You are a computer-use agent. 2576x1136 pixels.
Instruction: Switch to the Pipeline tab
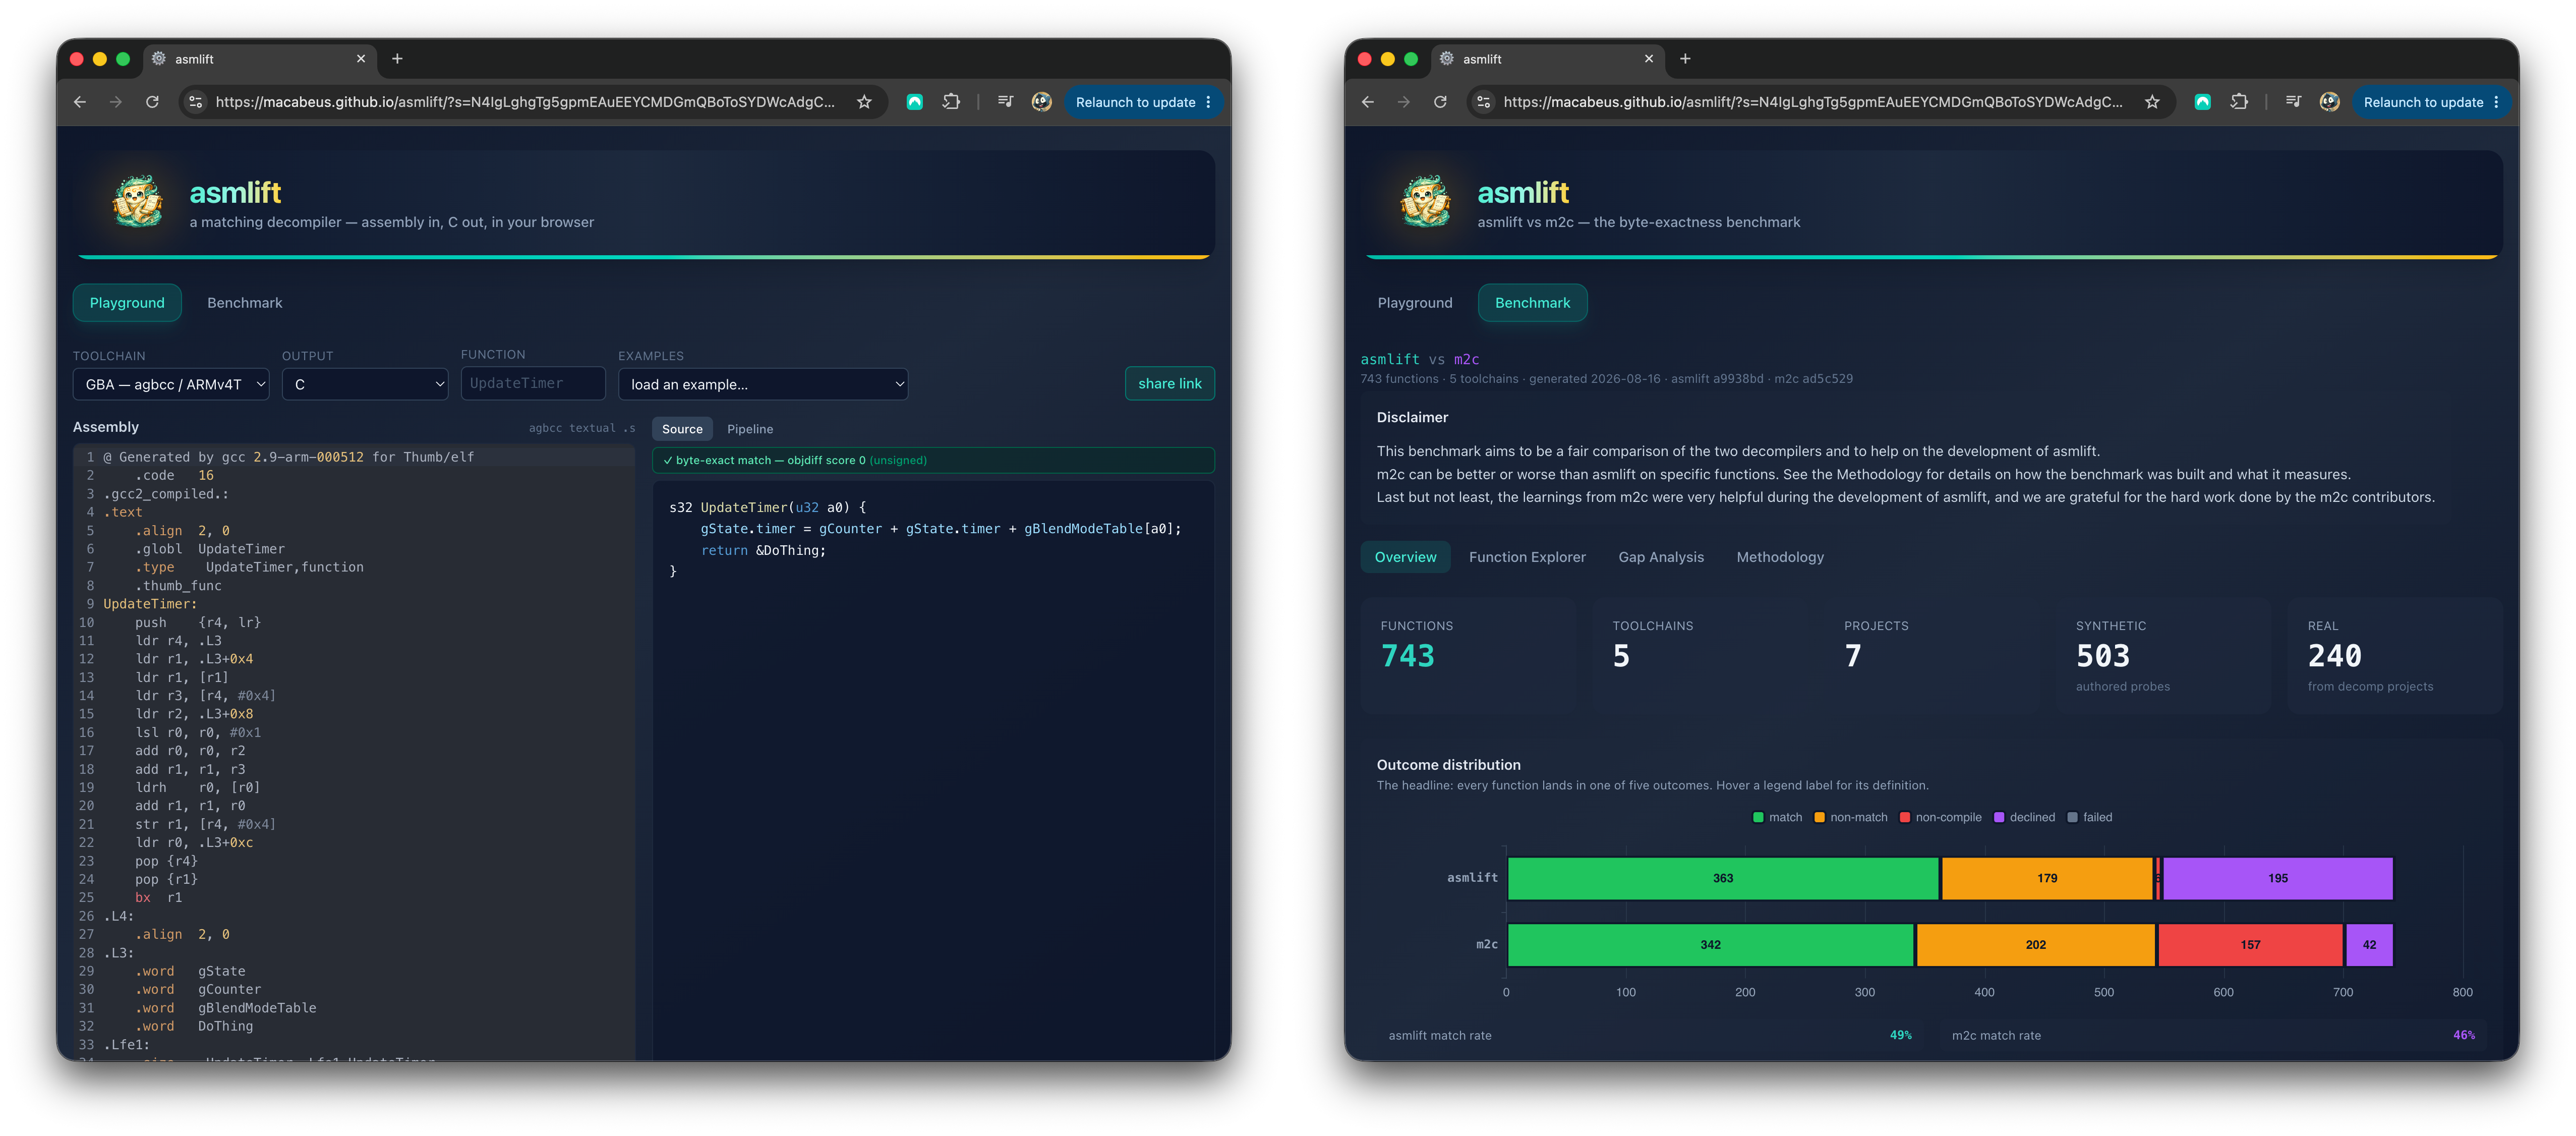[750, 429]
